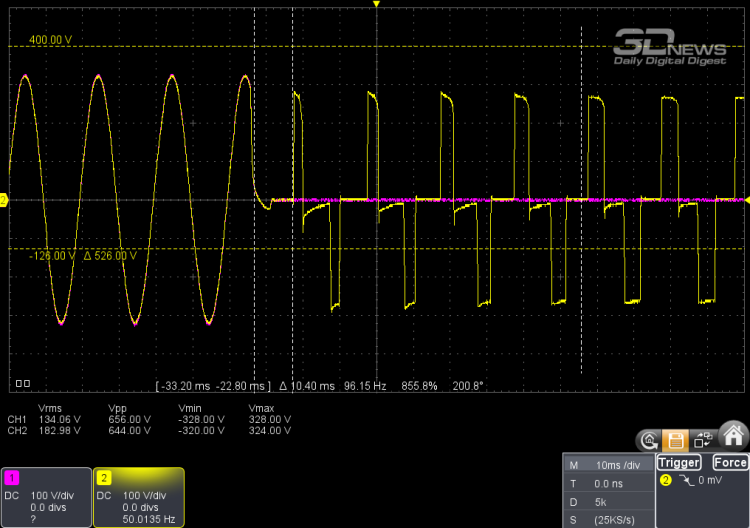The width and height of the screenshot is (750, 528).
Task: Click the window switch icon beside save
Action: click(x=703, y=440)
